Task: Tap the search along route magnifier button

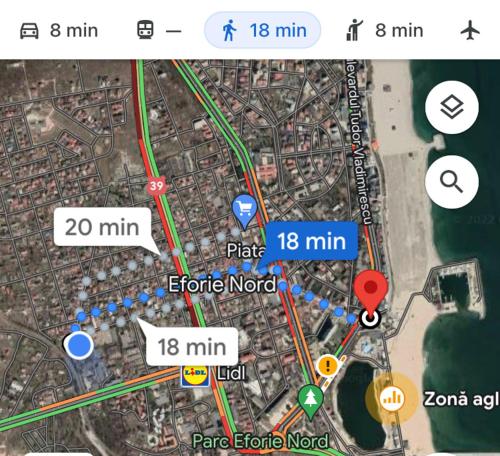Action: tap(452, 182)
